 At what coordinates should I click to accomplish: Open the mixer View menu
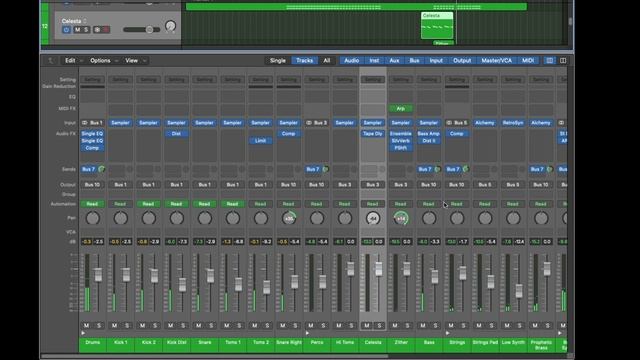[135, 60]
